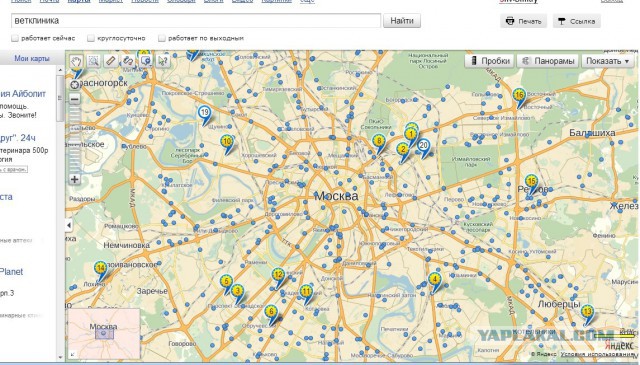Select the magnifier zoom-to-area tool

tap(93, 61)
